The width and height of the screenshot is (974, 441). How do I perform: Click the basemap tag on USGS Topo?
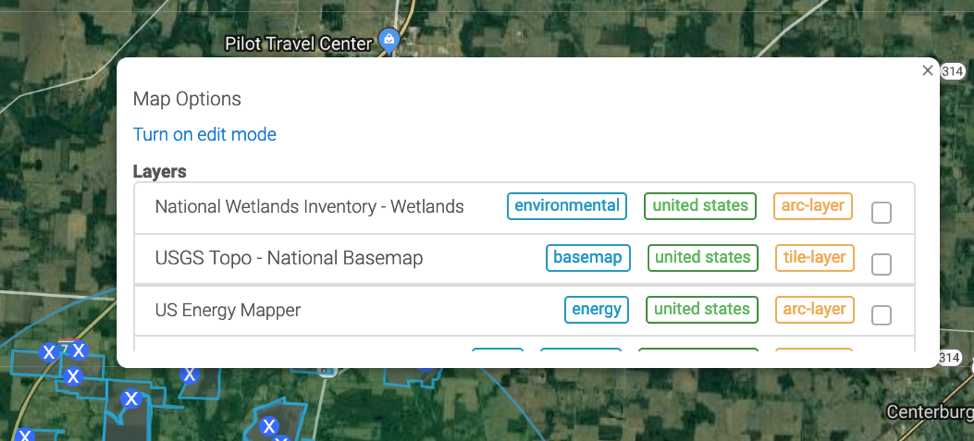point(588,258)
